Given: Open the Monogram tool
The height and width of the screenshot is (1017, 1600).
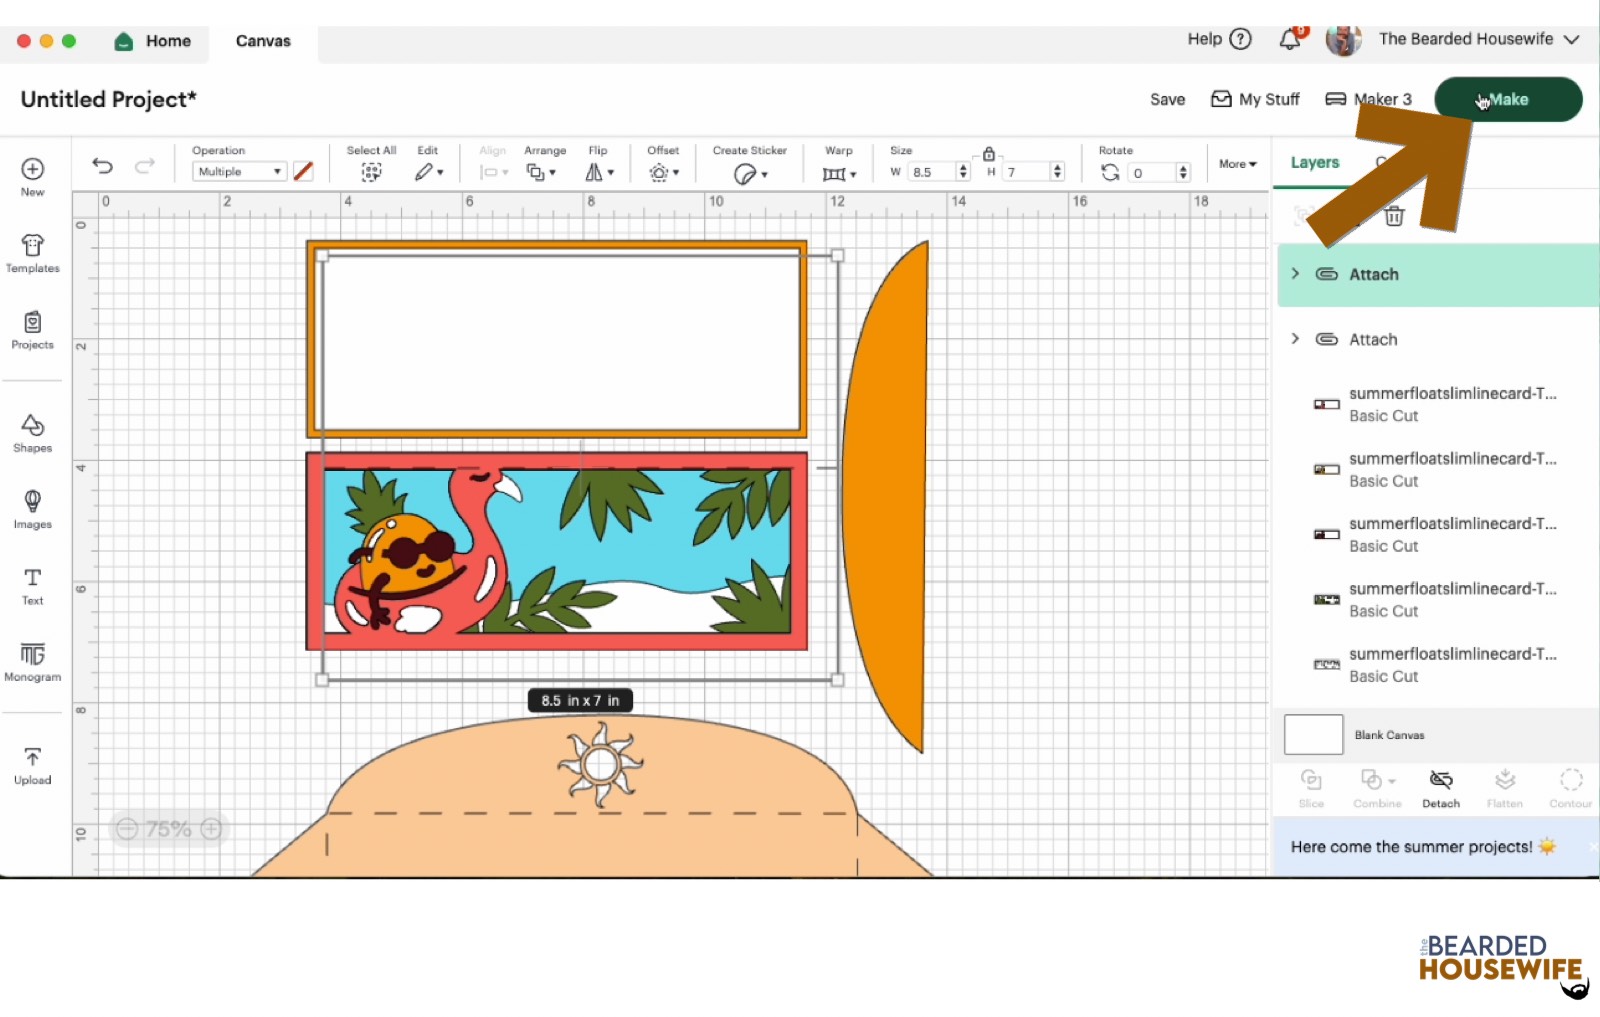Looking at the screenshot, I should click(x=32, y=661).
